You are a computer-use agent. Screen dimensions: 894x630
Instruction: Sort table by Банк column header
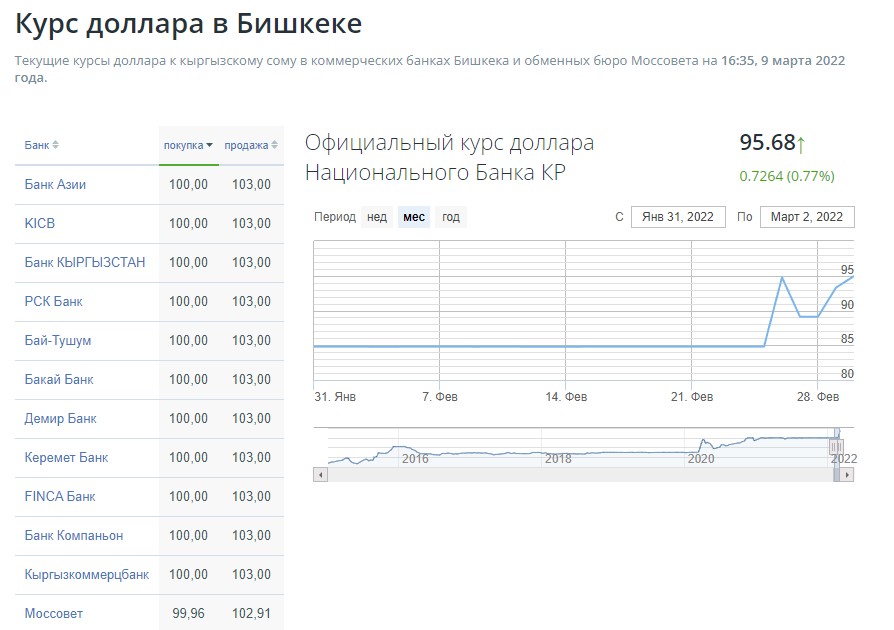click(41, 145)
